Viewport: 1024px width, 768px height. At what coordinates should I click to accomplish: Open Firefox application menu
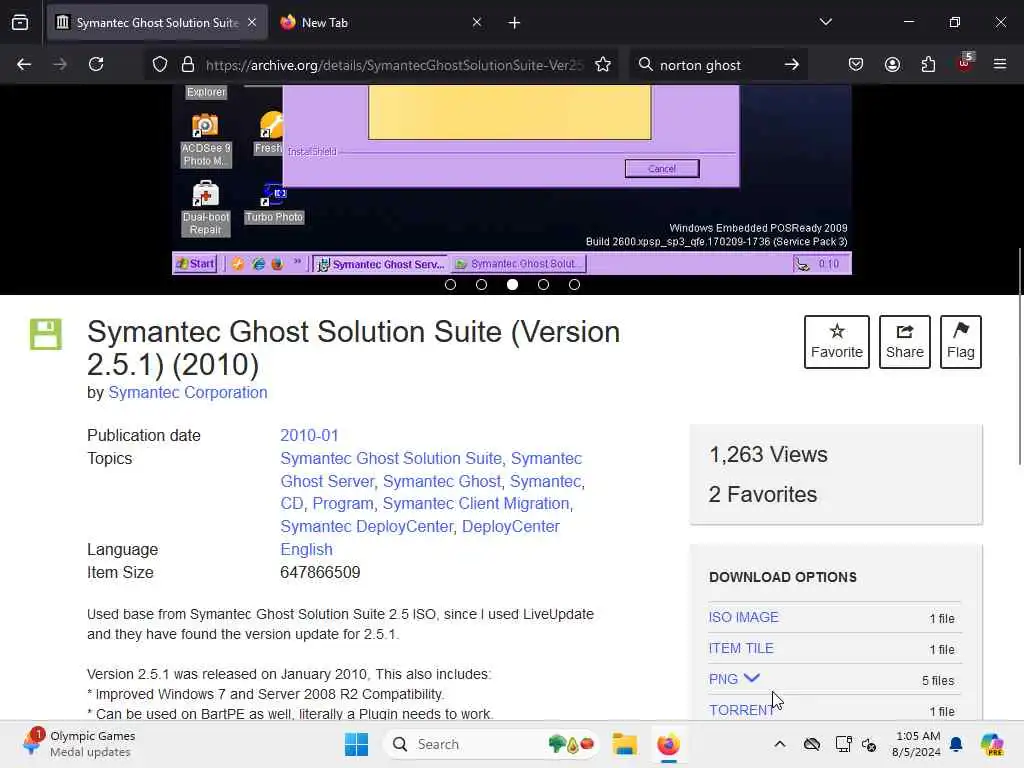pos(1000,64)
